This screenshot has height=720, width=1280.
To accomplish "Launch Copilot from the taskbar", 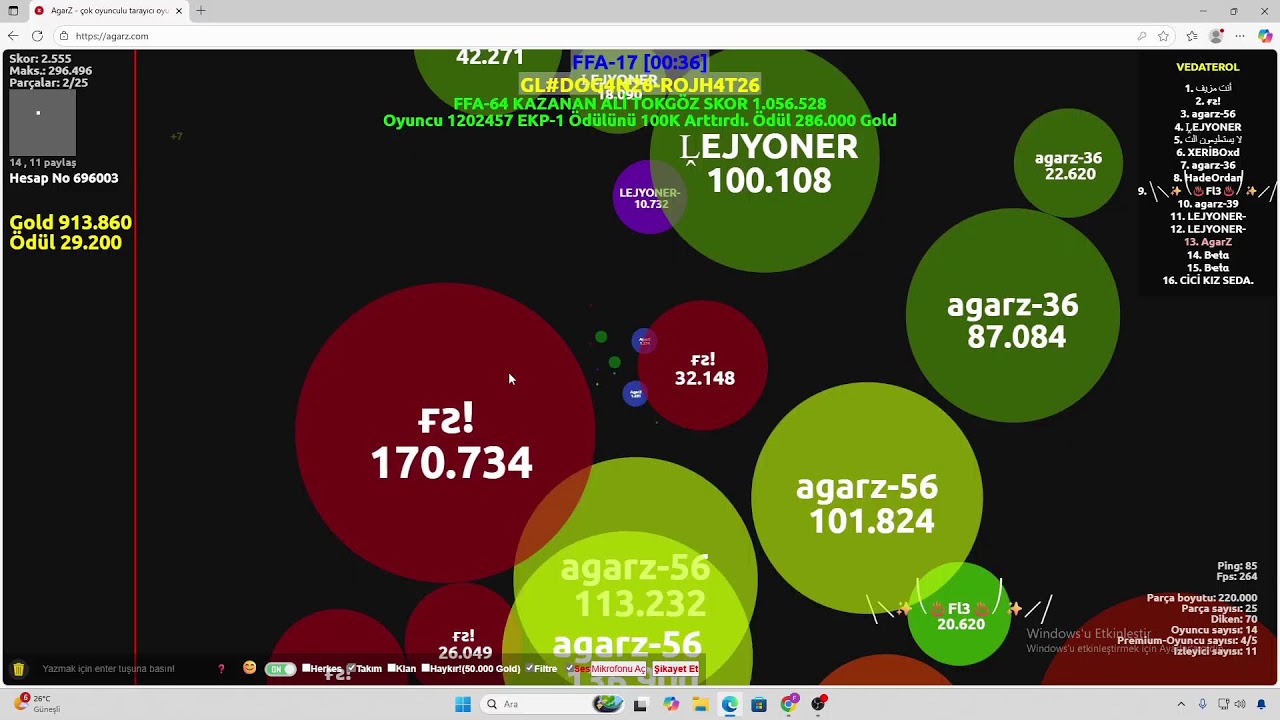I will pos(670,704).
